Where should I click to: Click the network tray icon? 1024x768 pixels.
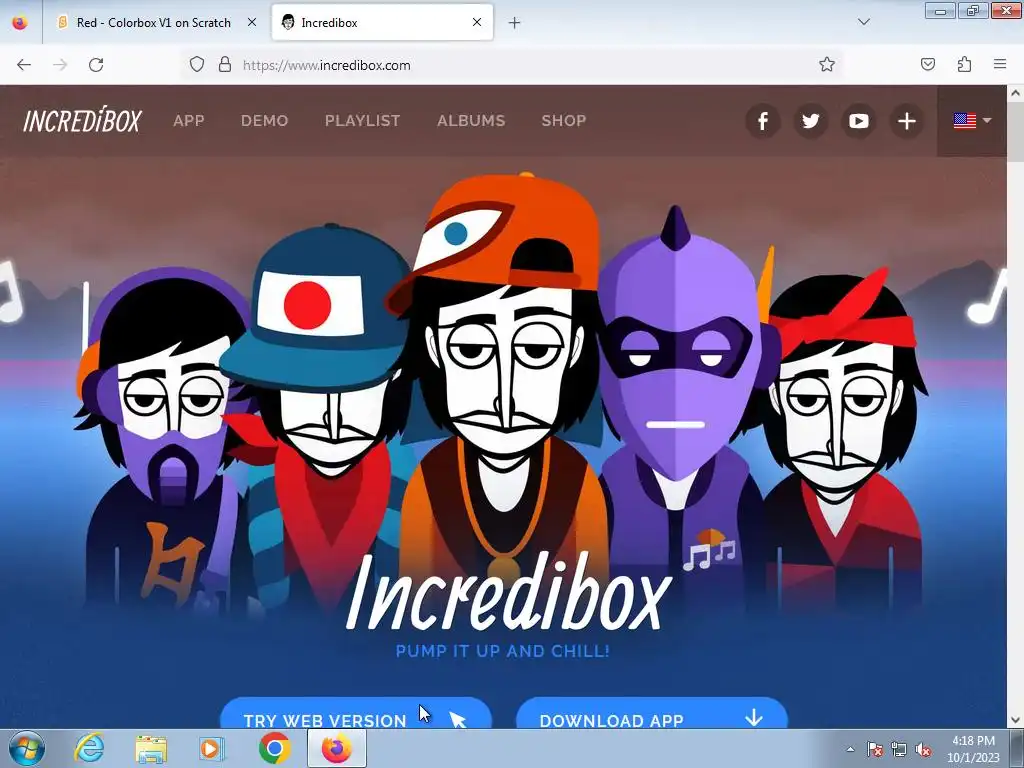pos(899,749)
